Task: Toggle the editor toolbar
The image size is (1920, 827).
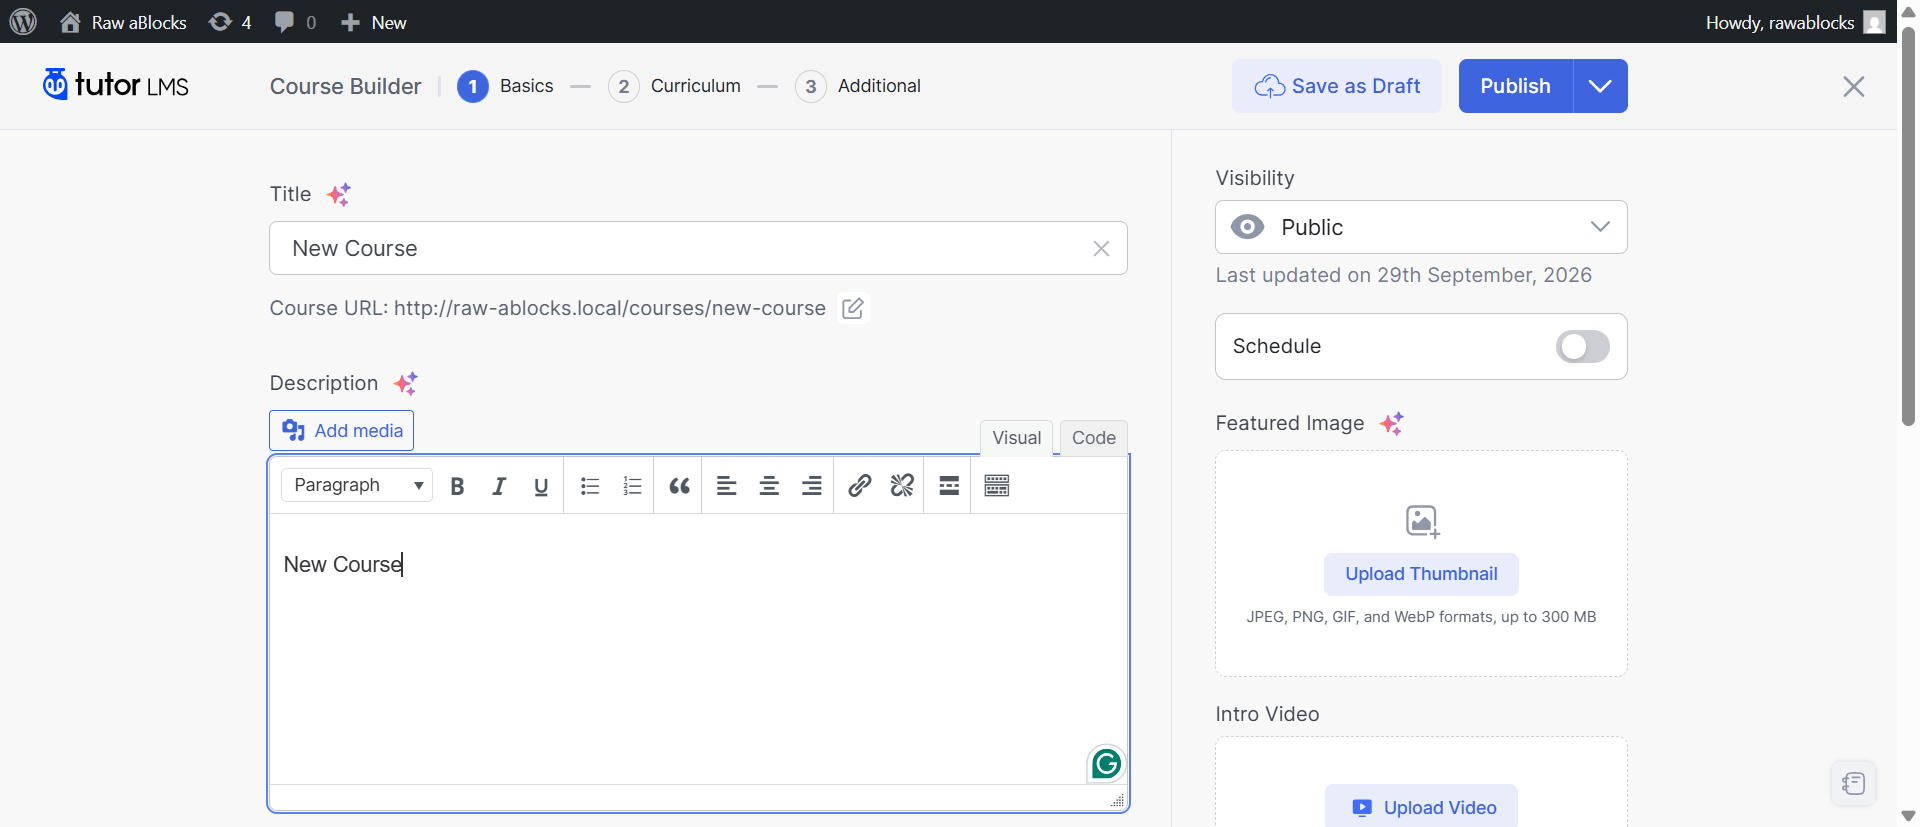Action: point(997,486)
